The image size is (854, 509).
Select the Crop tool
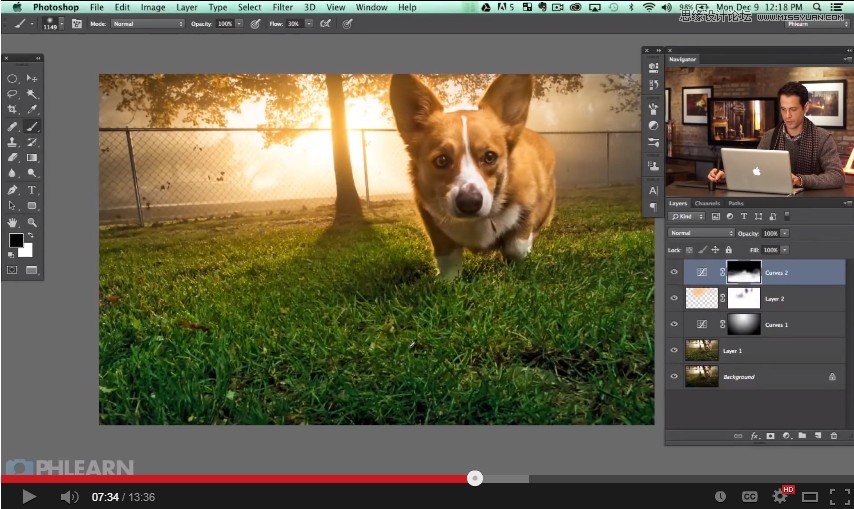pyautogui.click(x=12, y=109)
